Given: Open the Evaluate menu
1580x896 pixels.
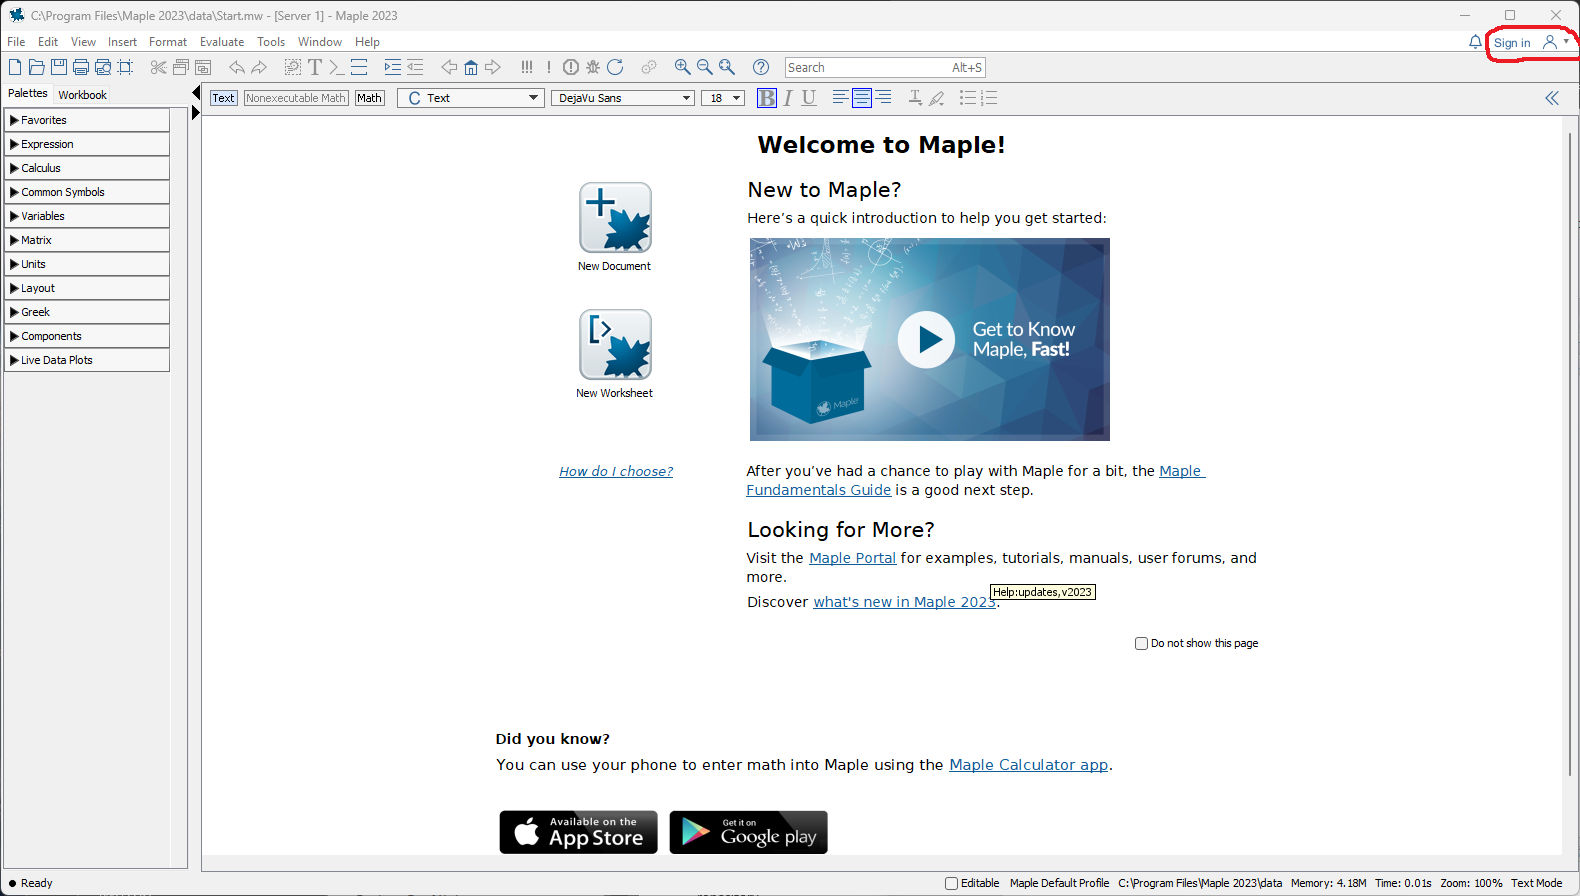Looking at the screenshot, I should tap(222, 42).
